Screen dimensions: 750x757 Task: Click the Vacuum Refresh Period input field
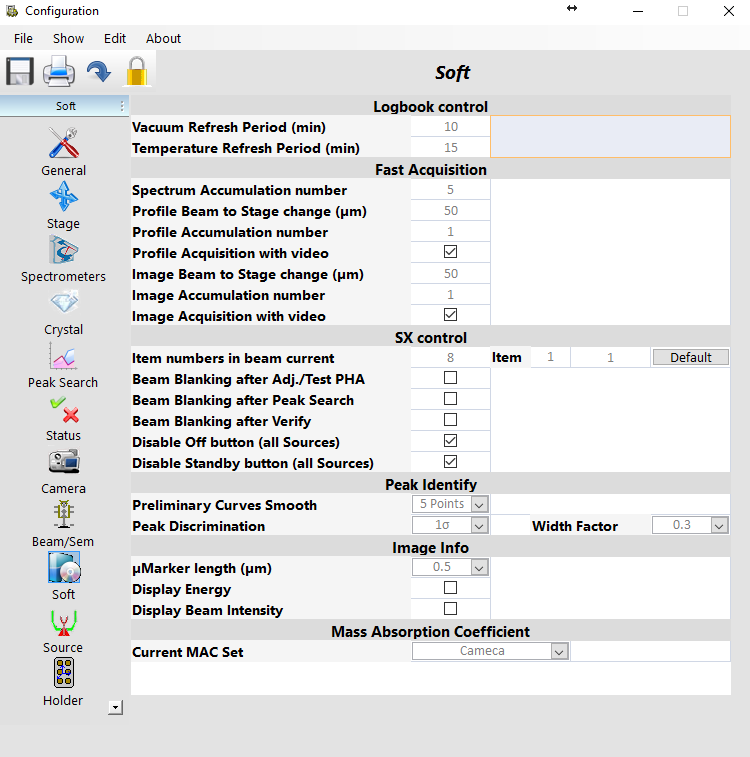tap(450, 127)
